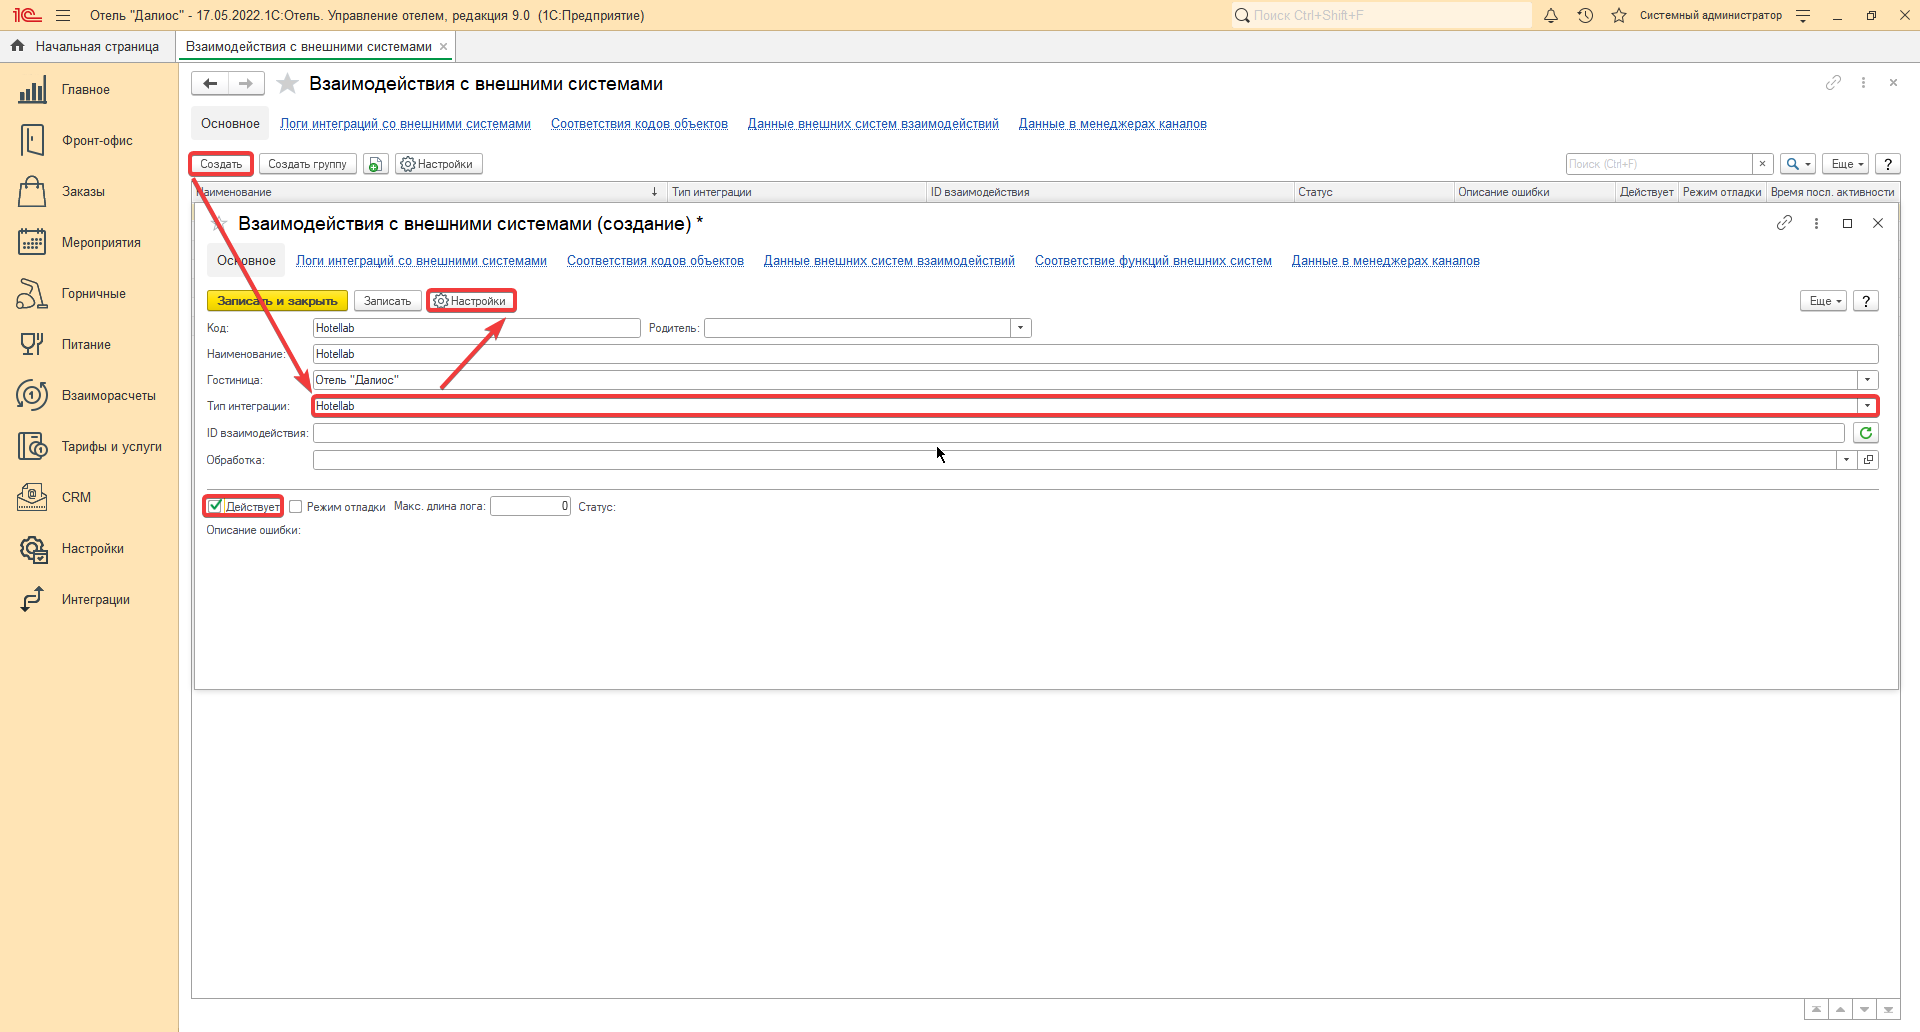Go forward with the right arrow
Screen dimensions: 1920x1032
click(x=246, y=84)
